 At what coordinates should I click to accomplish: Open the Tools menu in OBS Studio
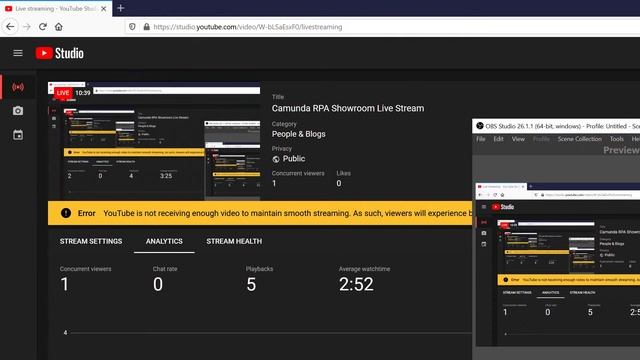pos(617,139)
